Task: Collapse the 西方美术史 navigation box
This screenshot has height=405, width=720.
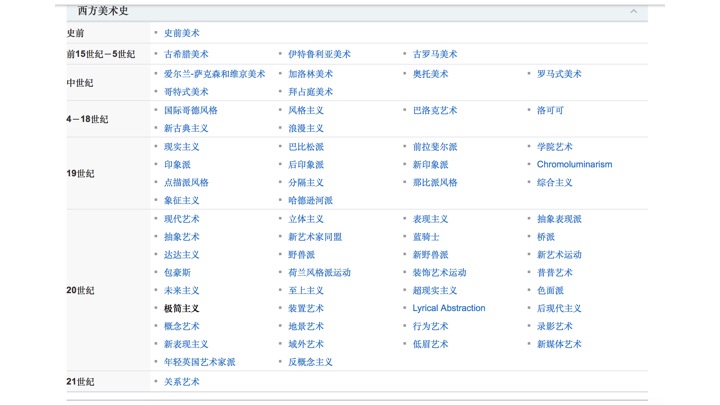Action: click(634, 11)
